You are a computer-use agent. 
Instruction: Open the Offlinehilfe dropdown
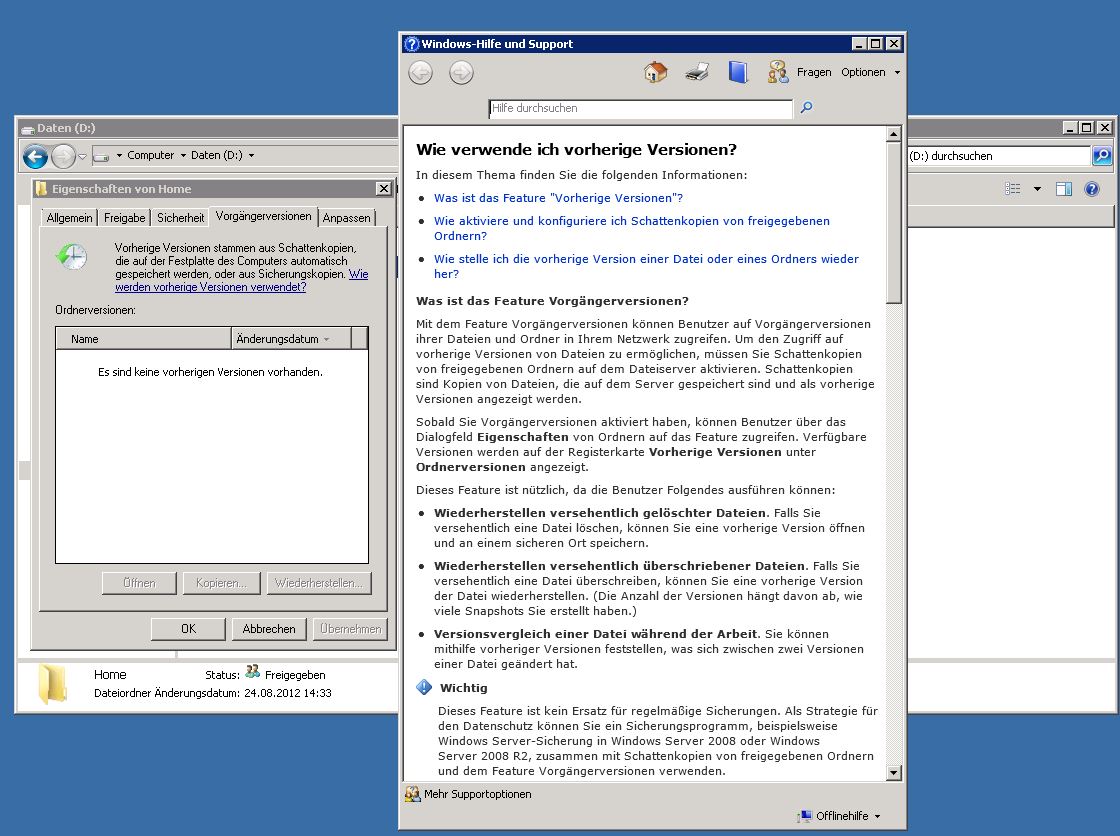tap(848, 816)
